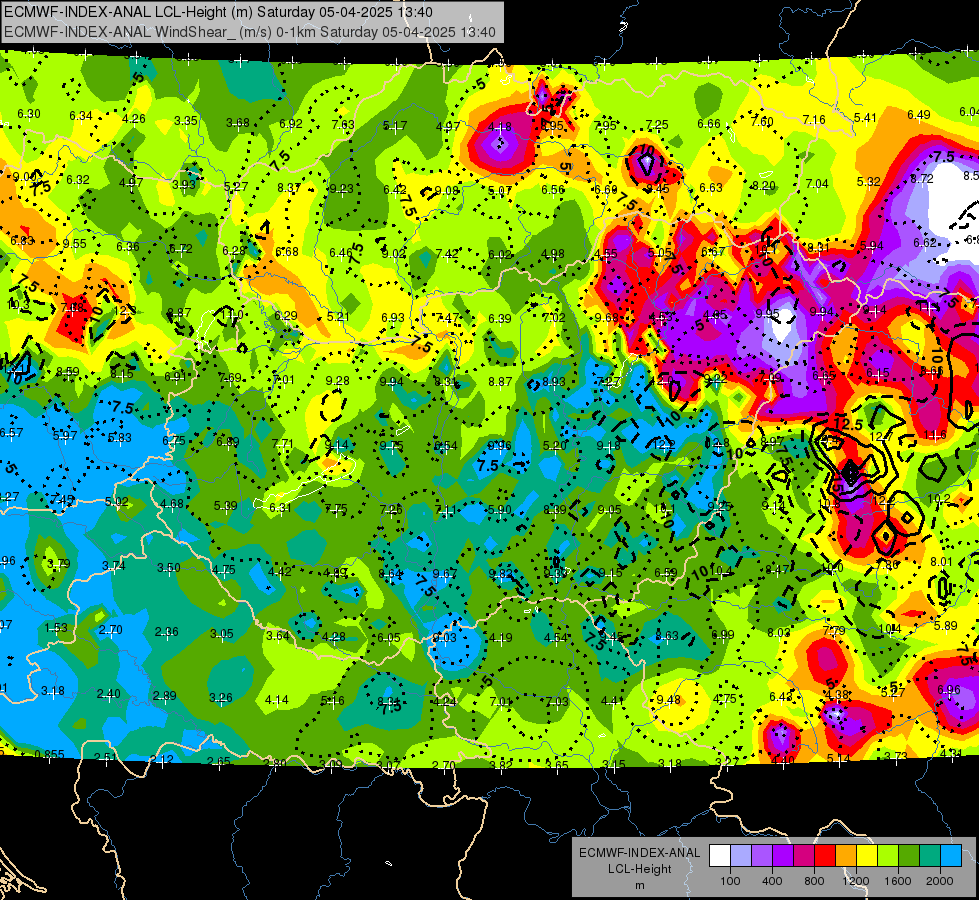Click the grid value 6.93
Screen dimensions: 979x900
[393, 318]
